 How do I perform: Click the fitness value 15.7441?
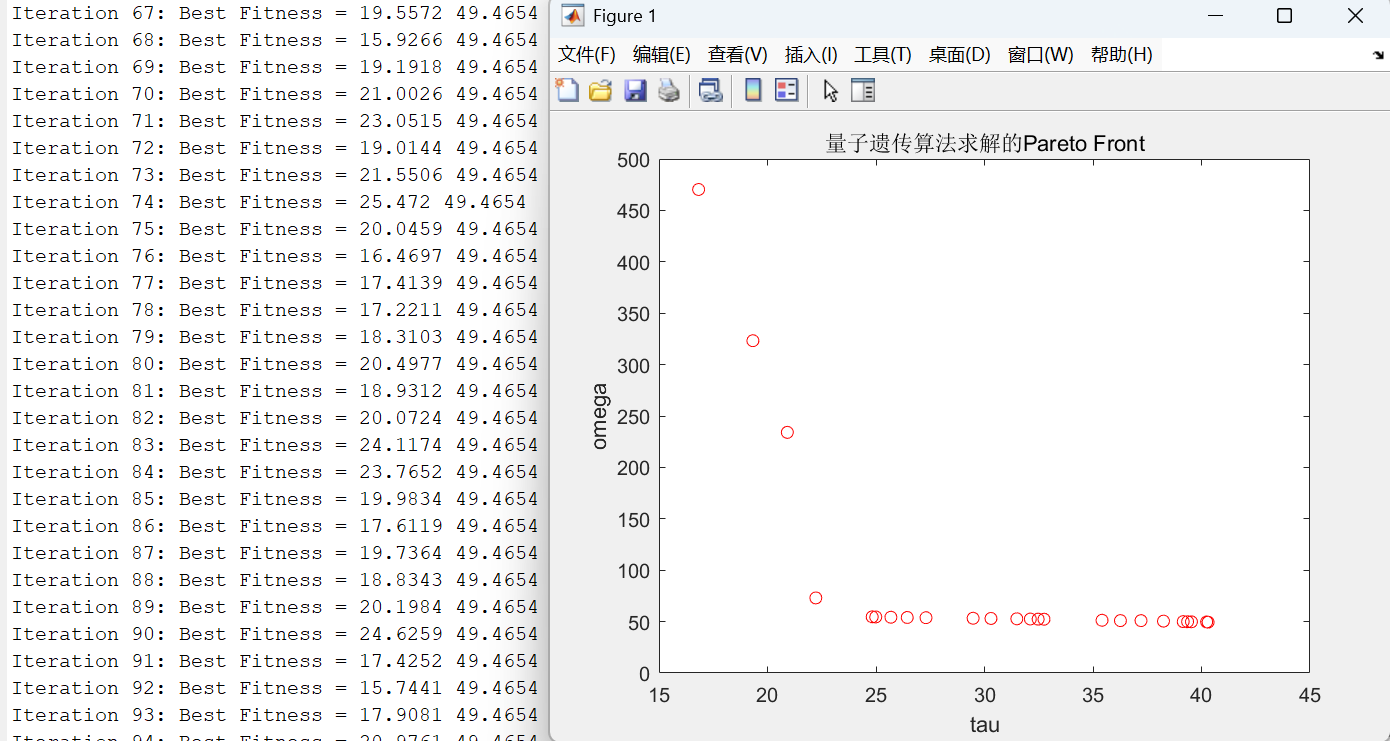(401, 688)
